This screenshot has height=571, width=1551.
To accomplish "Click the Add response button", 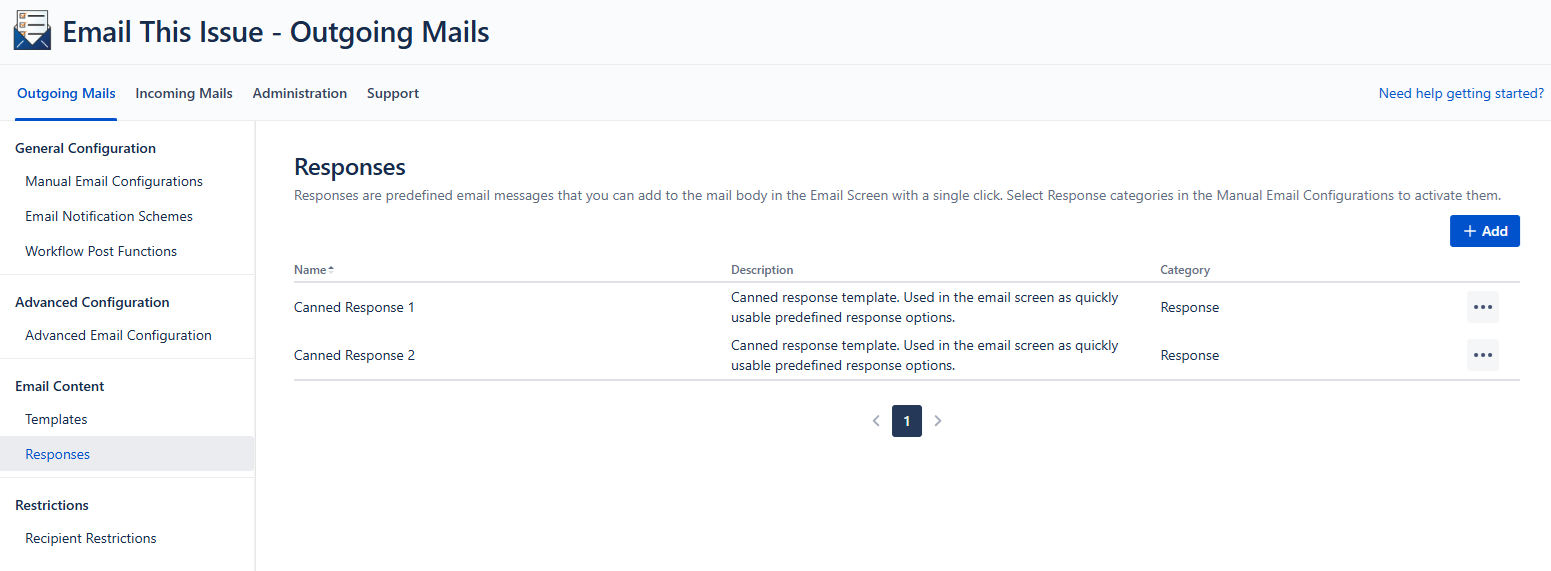I will point(1484,231).
